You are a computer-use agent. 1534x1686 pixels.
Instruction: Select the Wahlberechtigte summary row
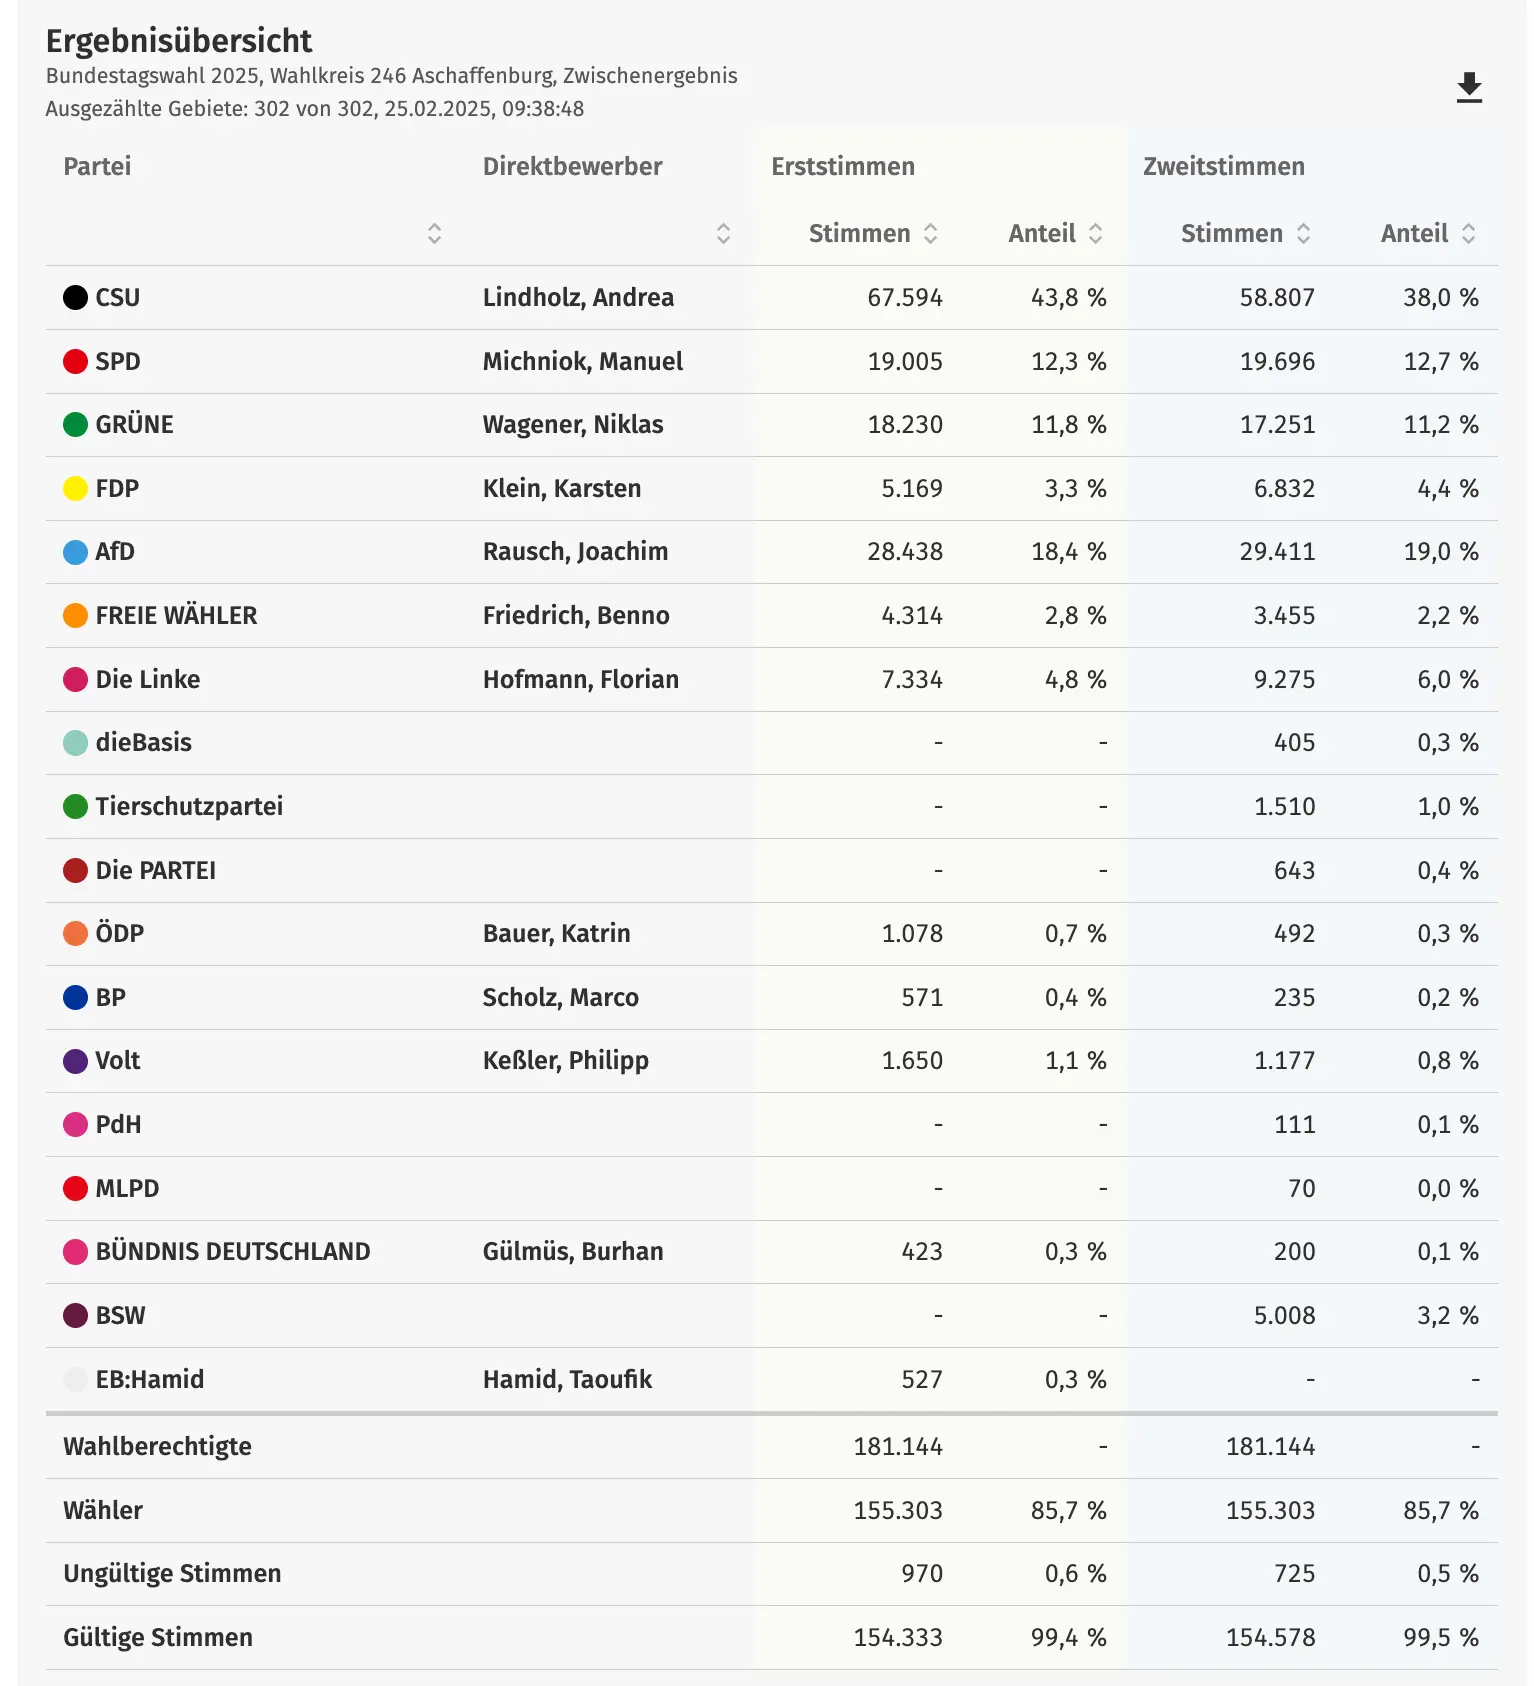pos(157,1446)
